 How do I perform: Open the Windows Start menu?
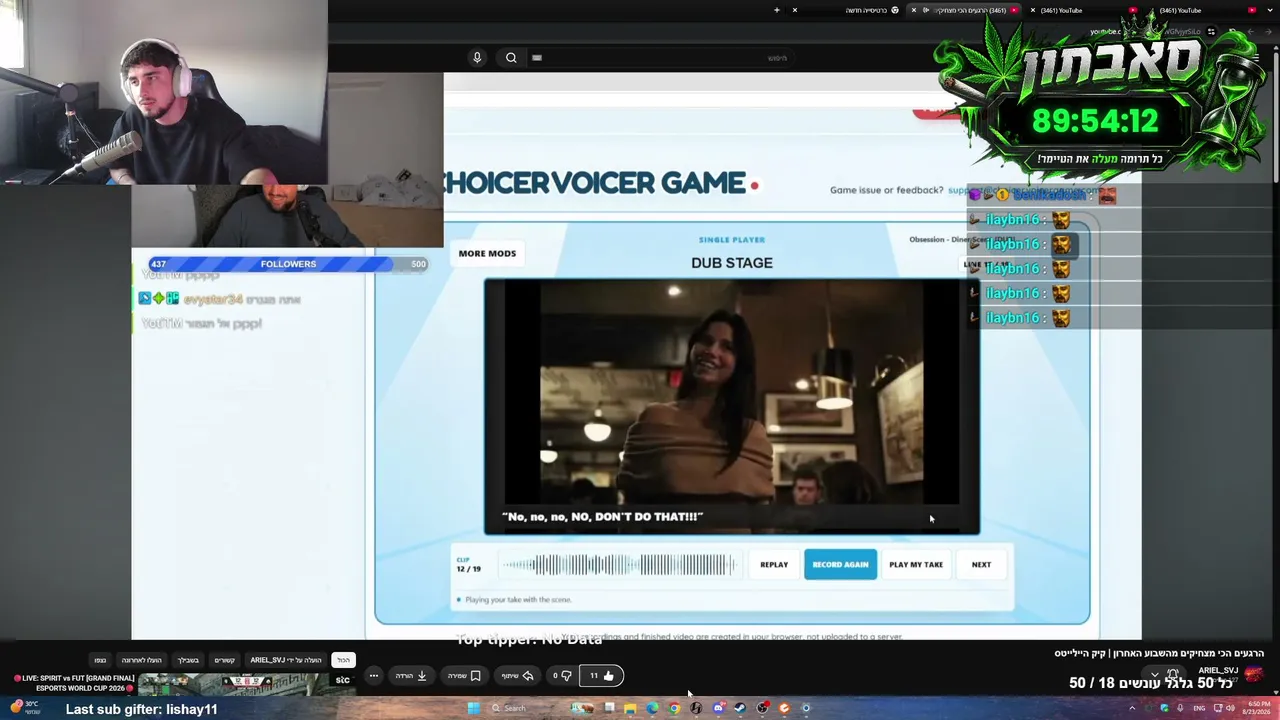point(472,708)
